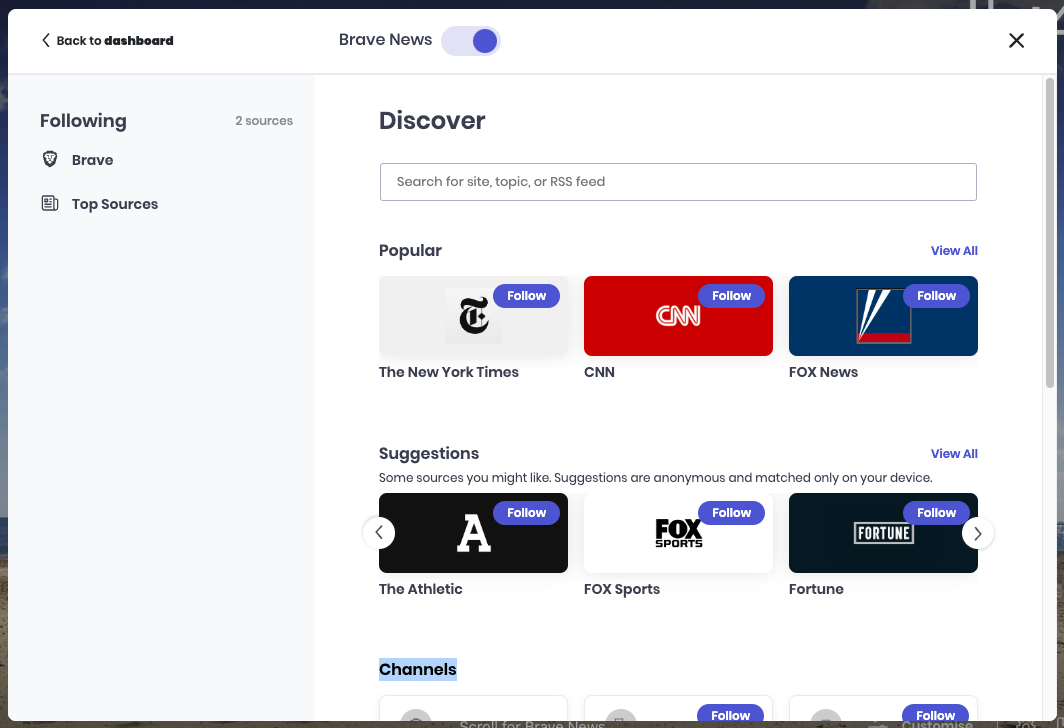This screenshot has width=1064, height=728.
Task: Follow CNN source
Action: (731, 295)
